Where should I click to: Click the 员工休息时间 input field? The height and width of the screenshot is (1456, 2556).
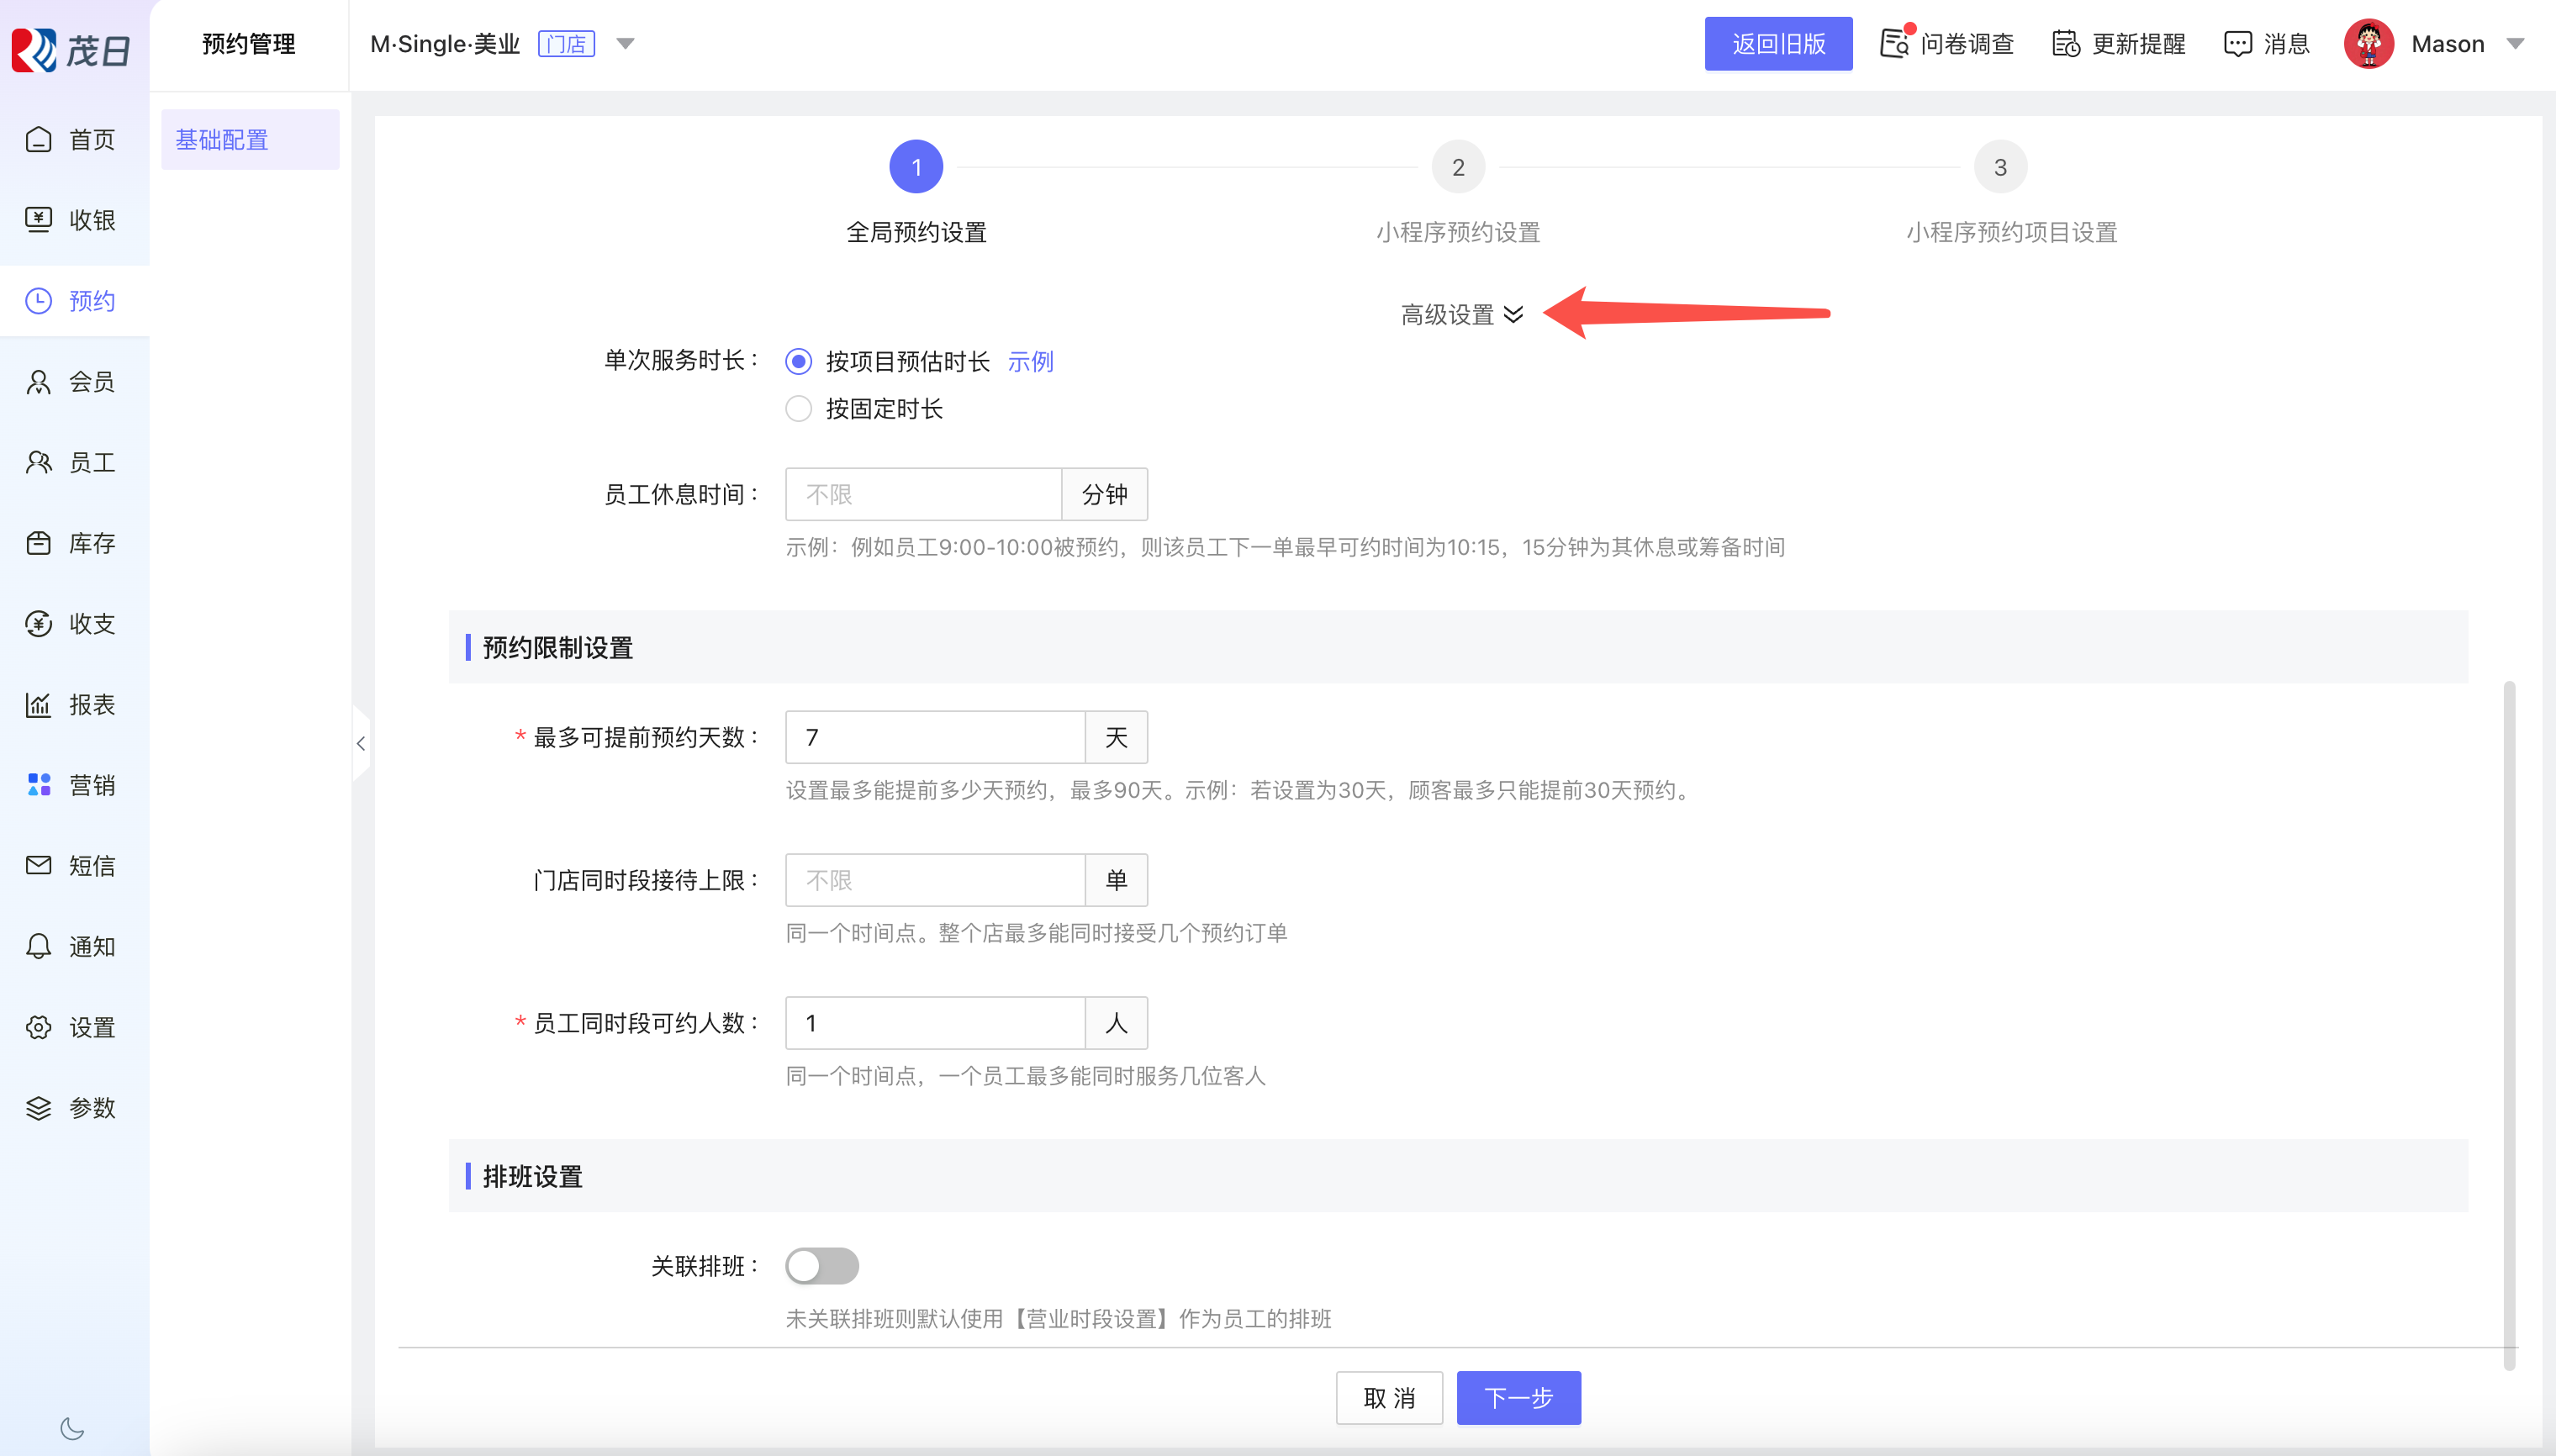tap(922, 494)
